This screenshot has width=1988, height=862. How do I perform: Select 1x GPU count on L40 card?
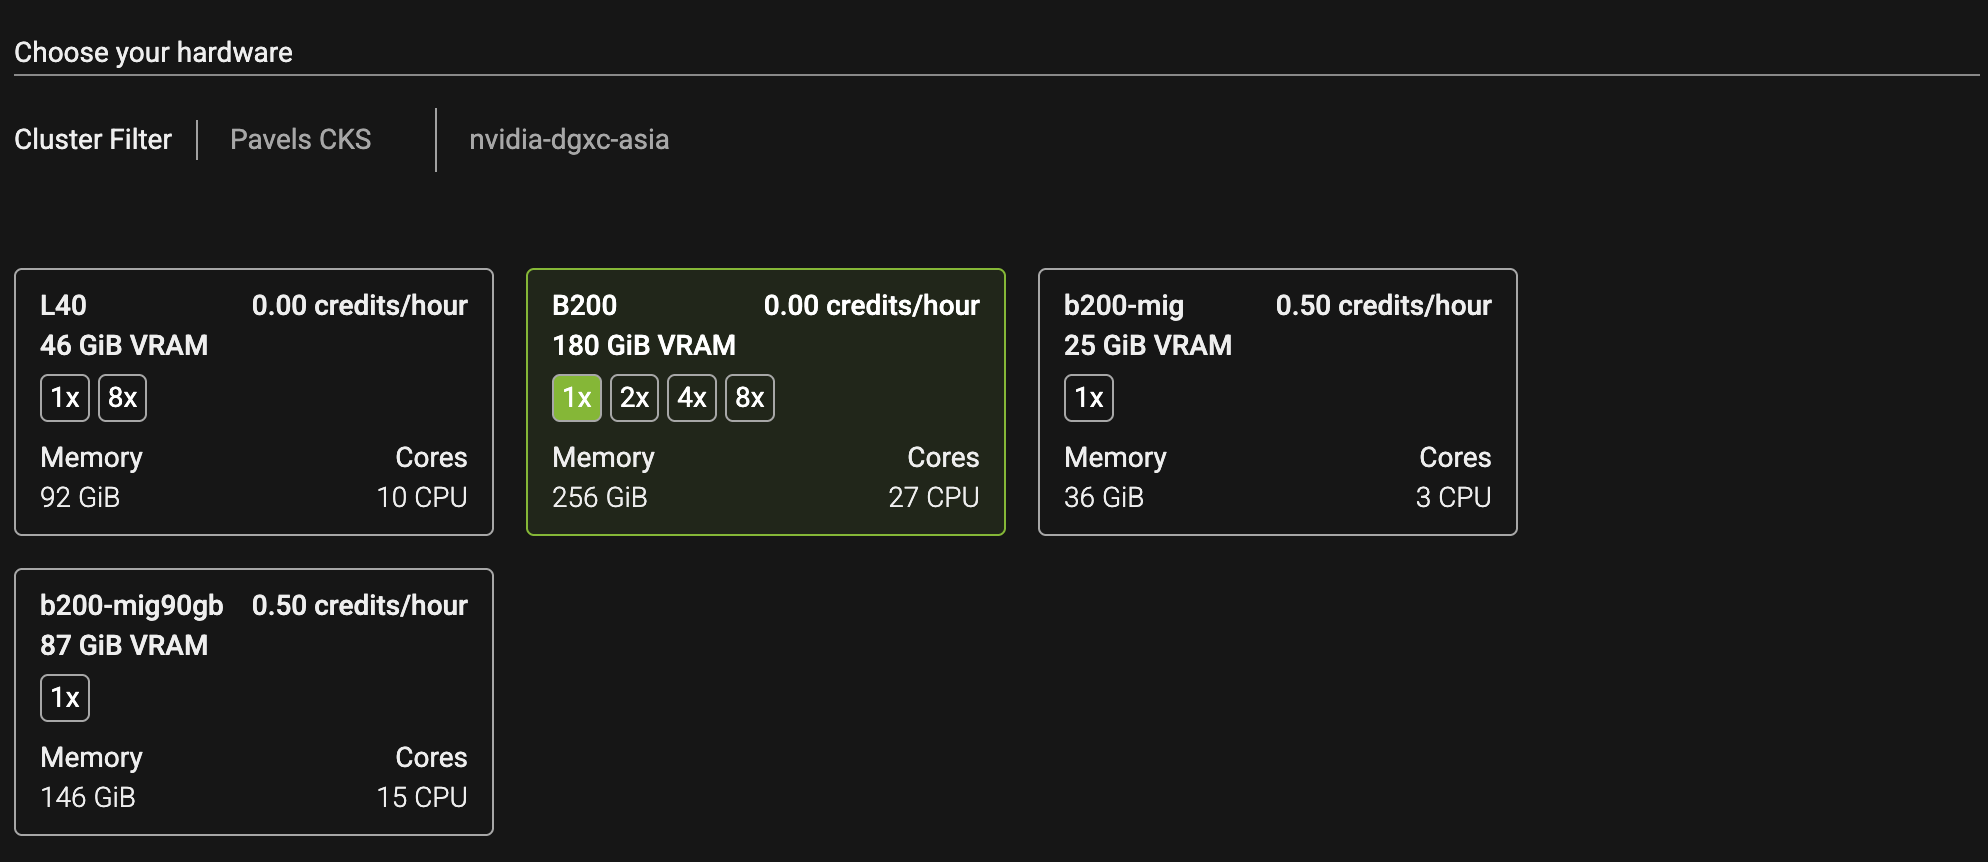coord(65,398)
